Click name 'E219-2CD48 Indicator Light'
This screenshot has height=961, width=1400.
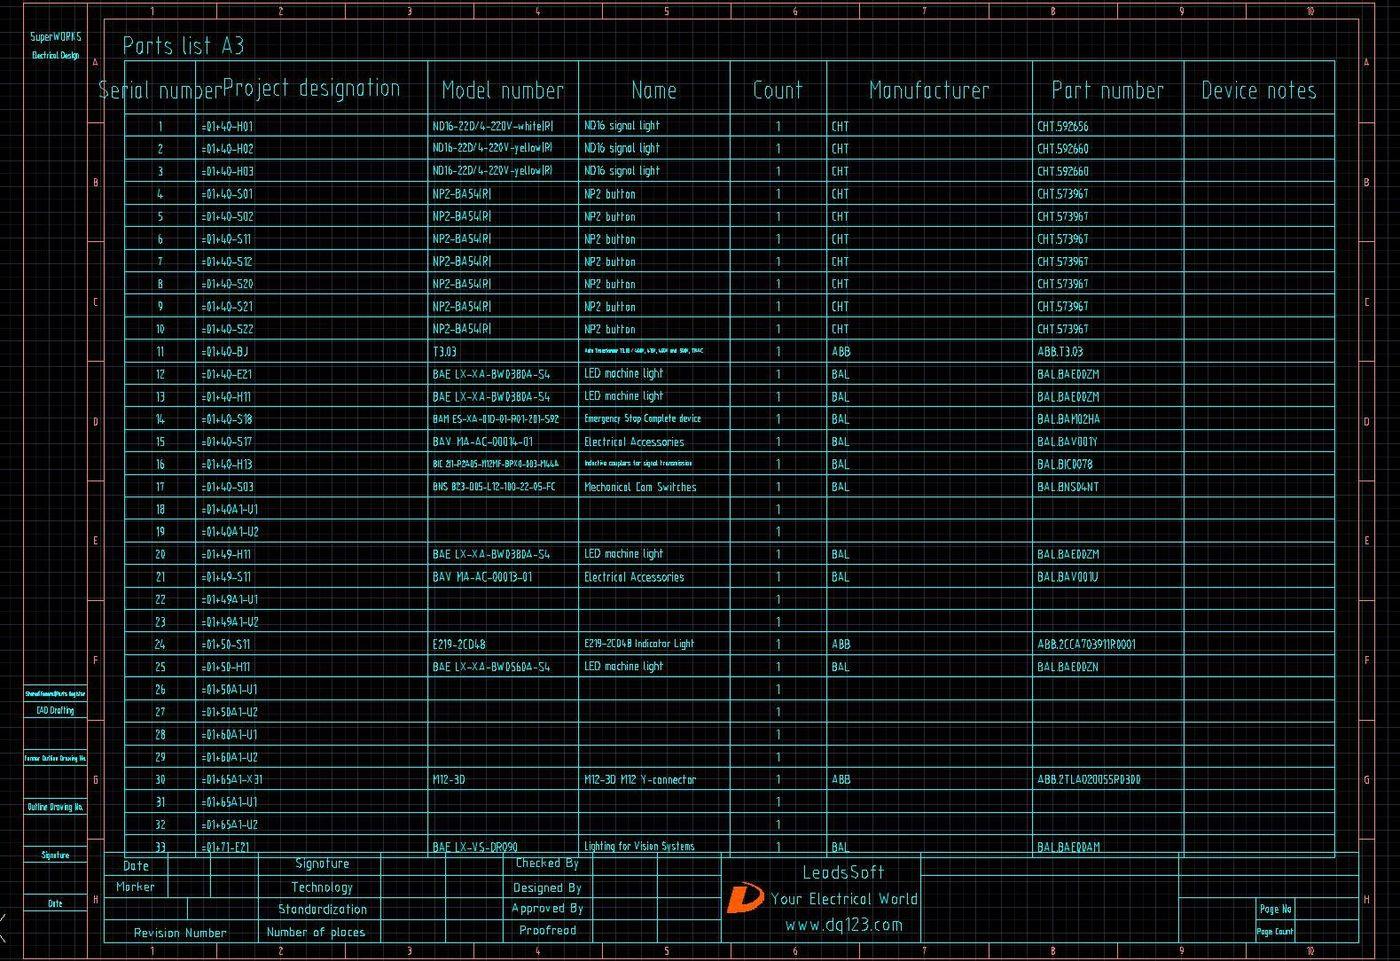pyautogui.click(x=639, y=644)
